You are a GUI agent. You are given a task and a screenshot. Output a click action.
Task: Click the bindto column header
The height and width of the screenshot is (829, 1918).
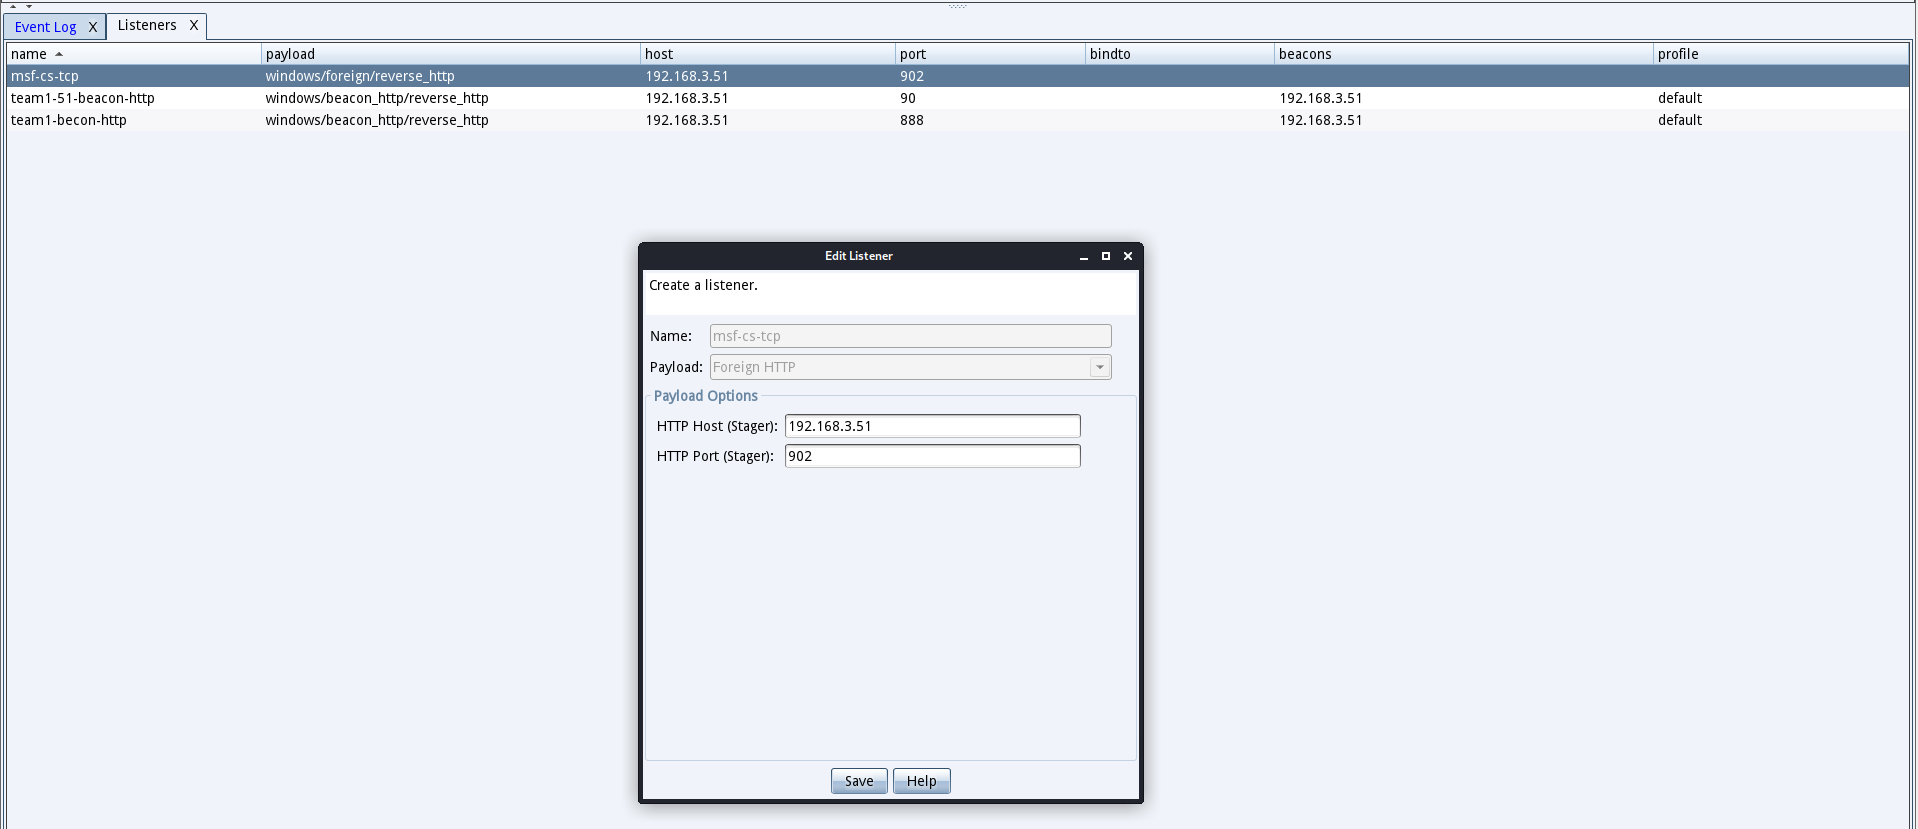tap(1180, 54)
